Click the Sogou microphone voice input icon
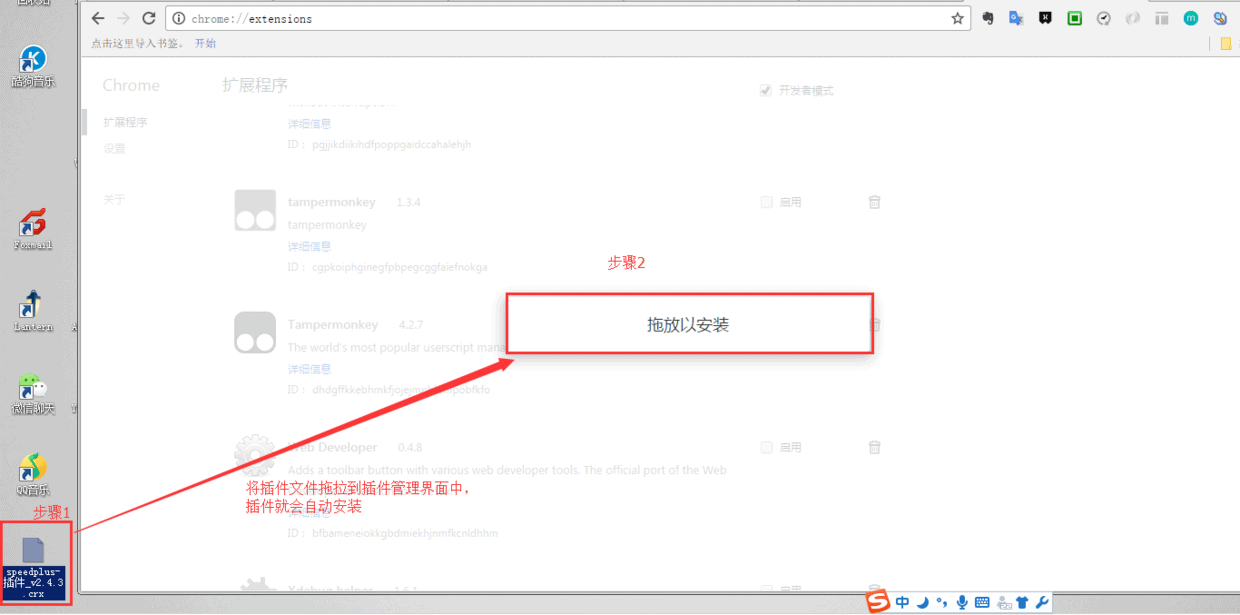This screenshot has height=615, width=1240. [962, 602]
